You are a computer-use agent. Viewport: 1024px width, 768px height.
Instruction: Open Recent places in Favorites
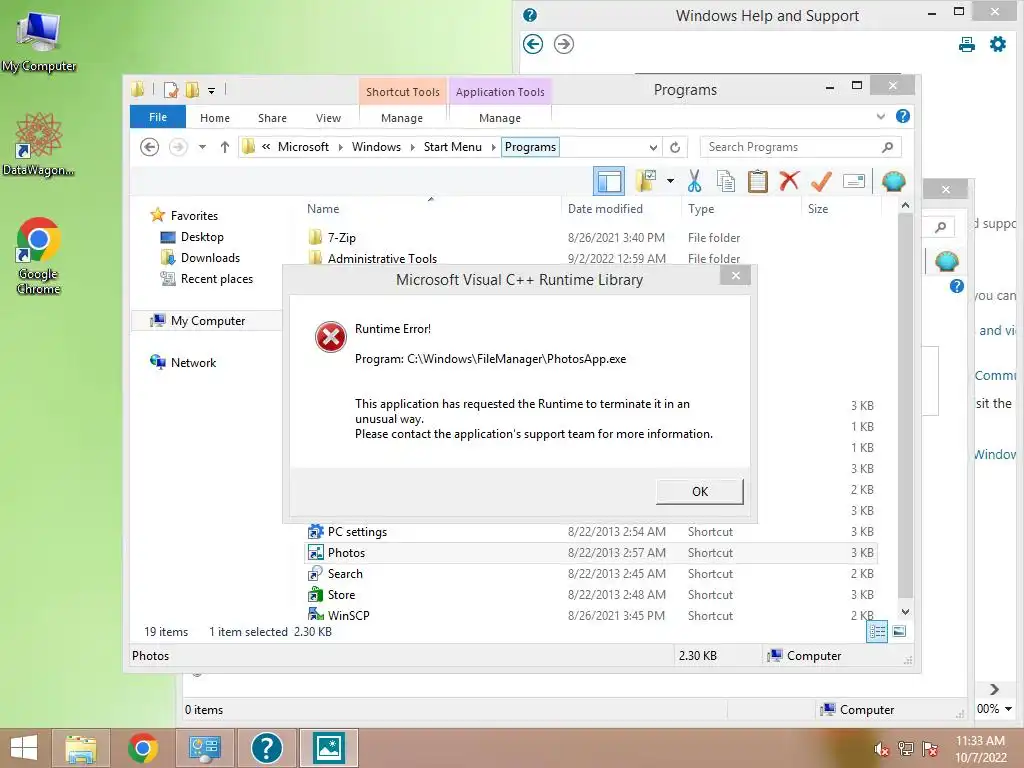point(216,279)
